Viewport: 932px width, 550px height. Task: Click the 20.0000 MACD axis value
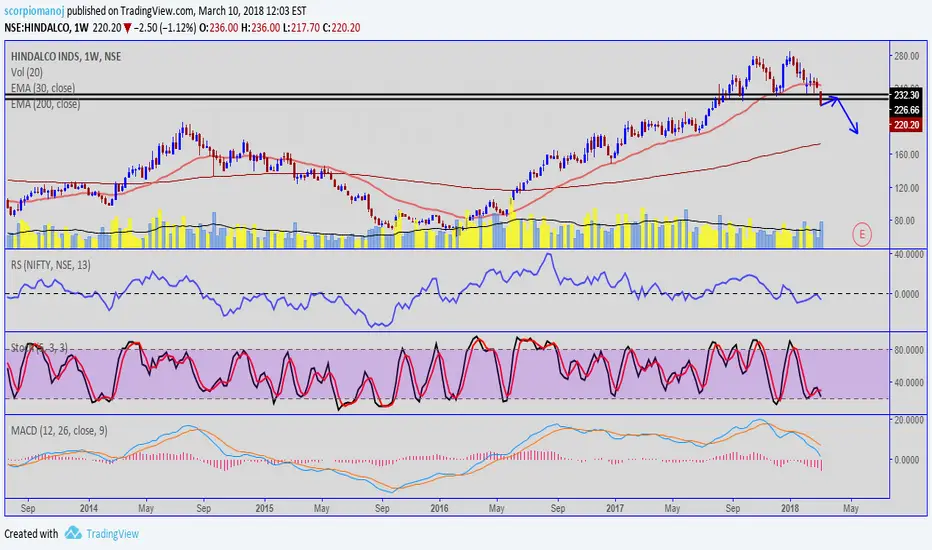pos(909,420)
